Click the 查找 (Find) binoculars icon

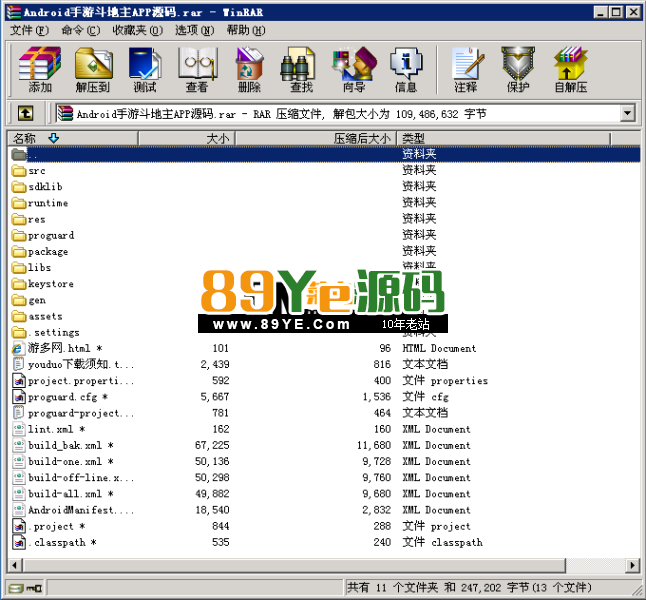[x=297, y=63]
